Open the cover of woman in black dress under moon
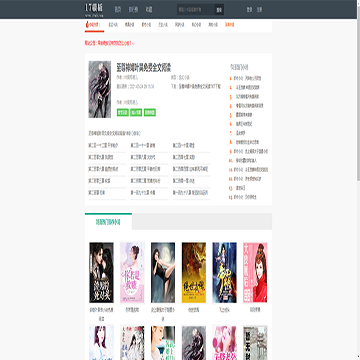This screenshot has height=360, width=360. pyautogui.click(x=163, y=273)
